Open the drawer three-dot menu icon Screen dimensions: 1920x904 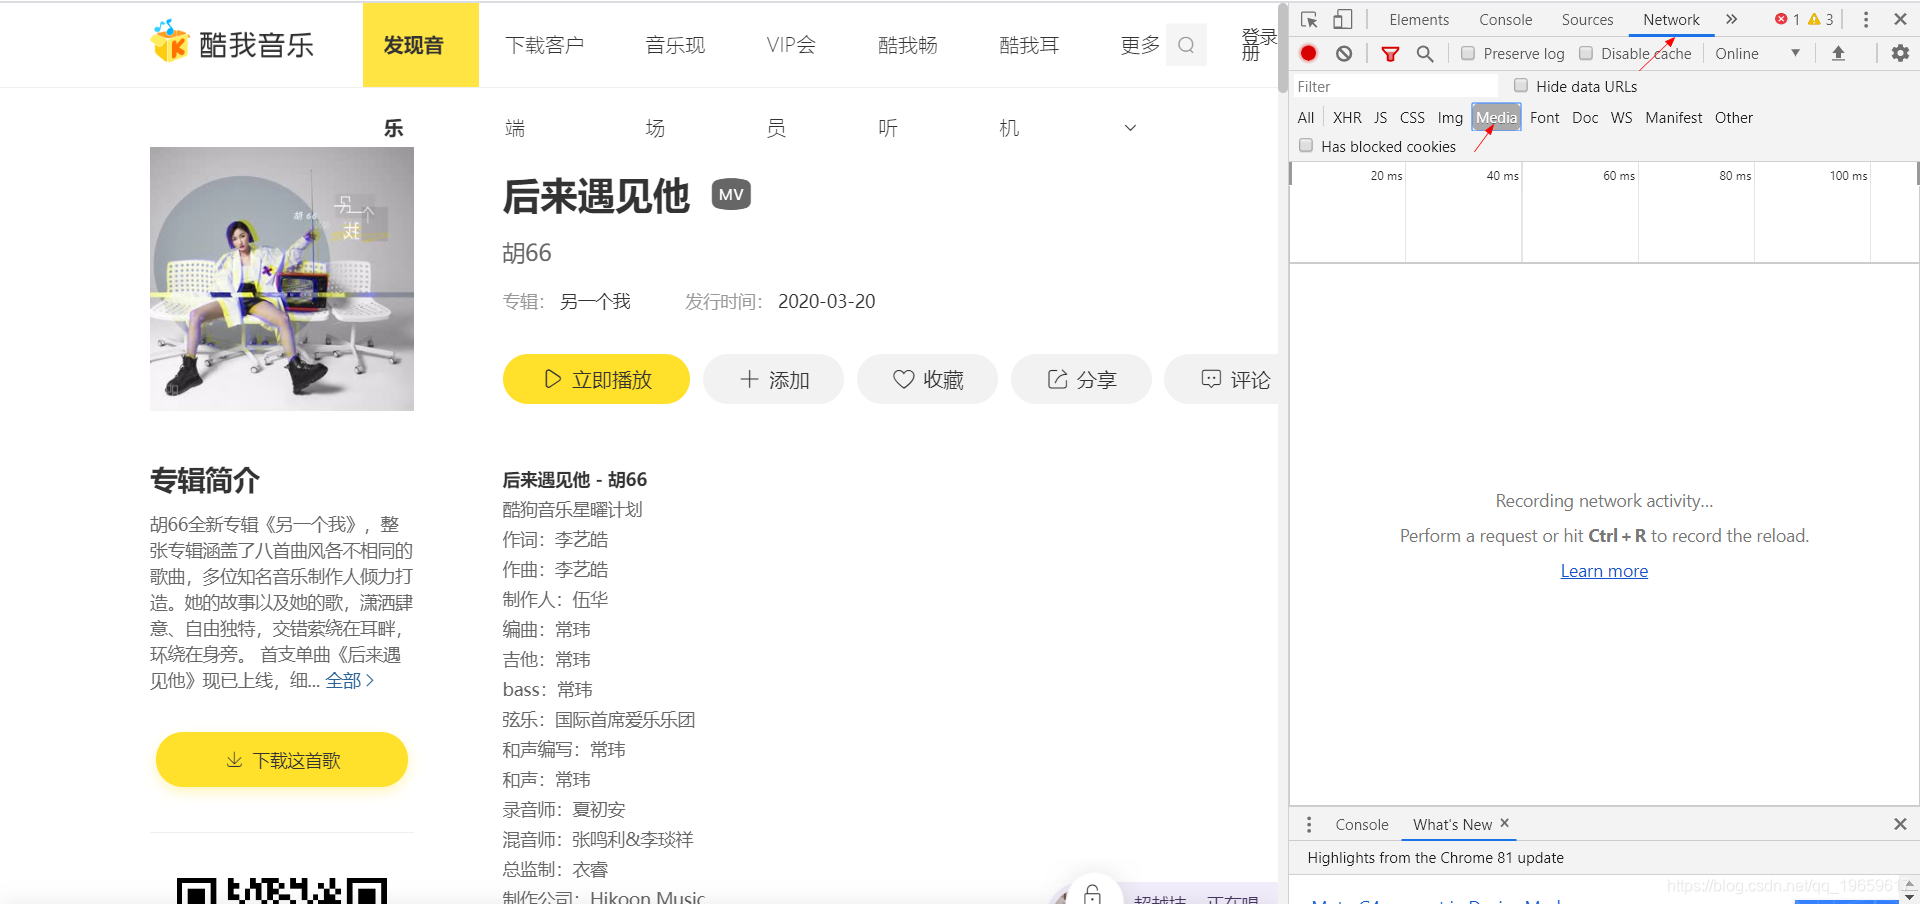click(x=1309, y=824)
